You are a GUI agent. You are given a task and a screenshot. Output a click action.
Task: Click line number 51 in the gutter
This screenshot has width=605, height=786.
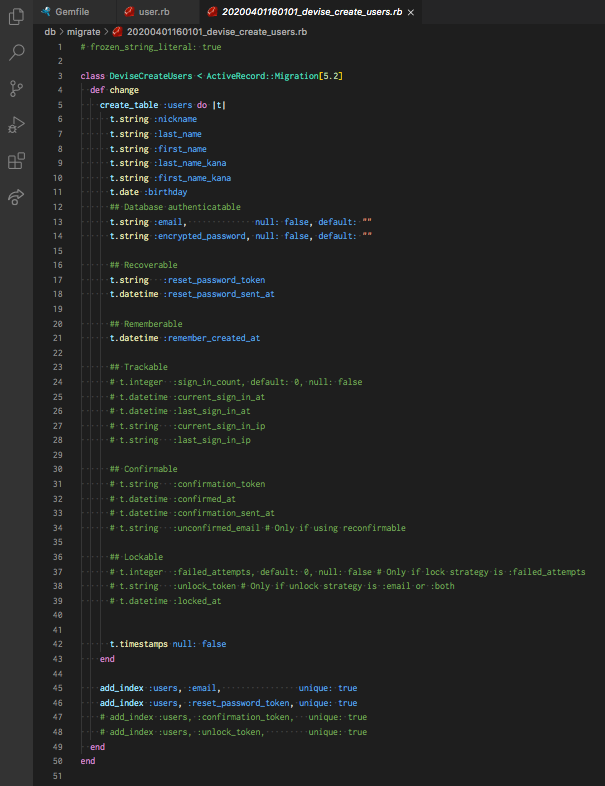58,776
